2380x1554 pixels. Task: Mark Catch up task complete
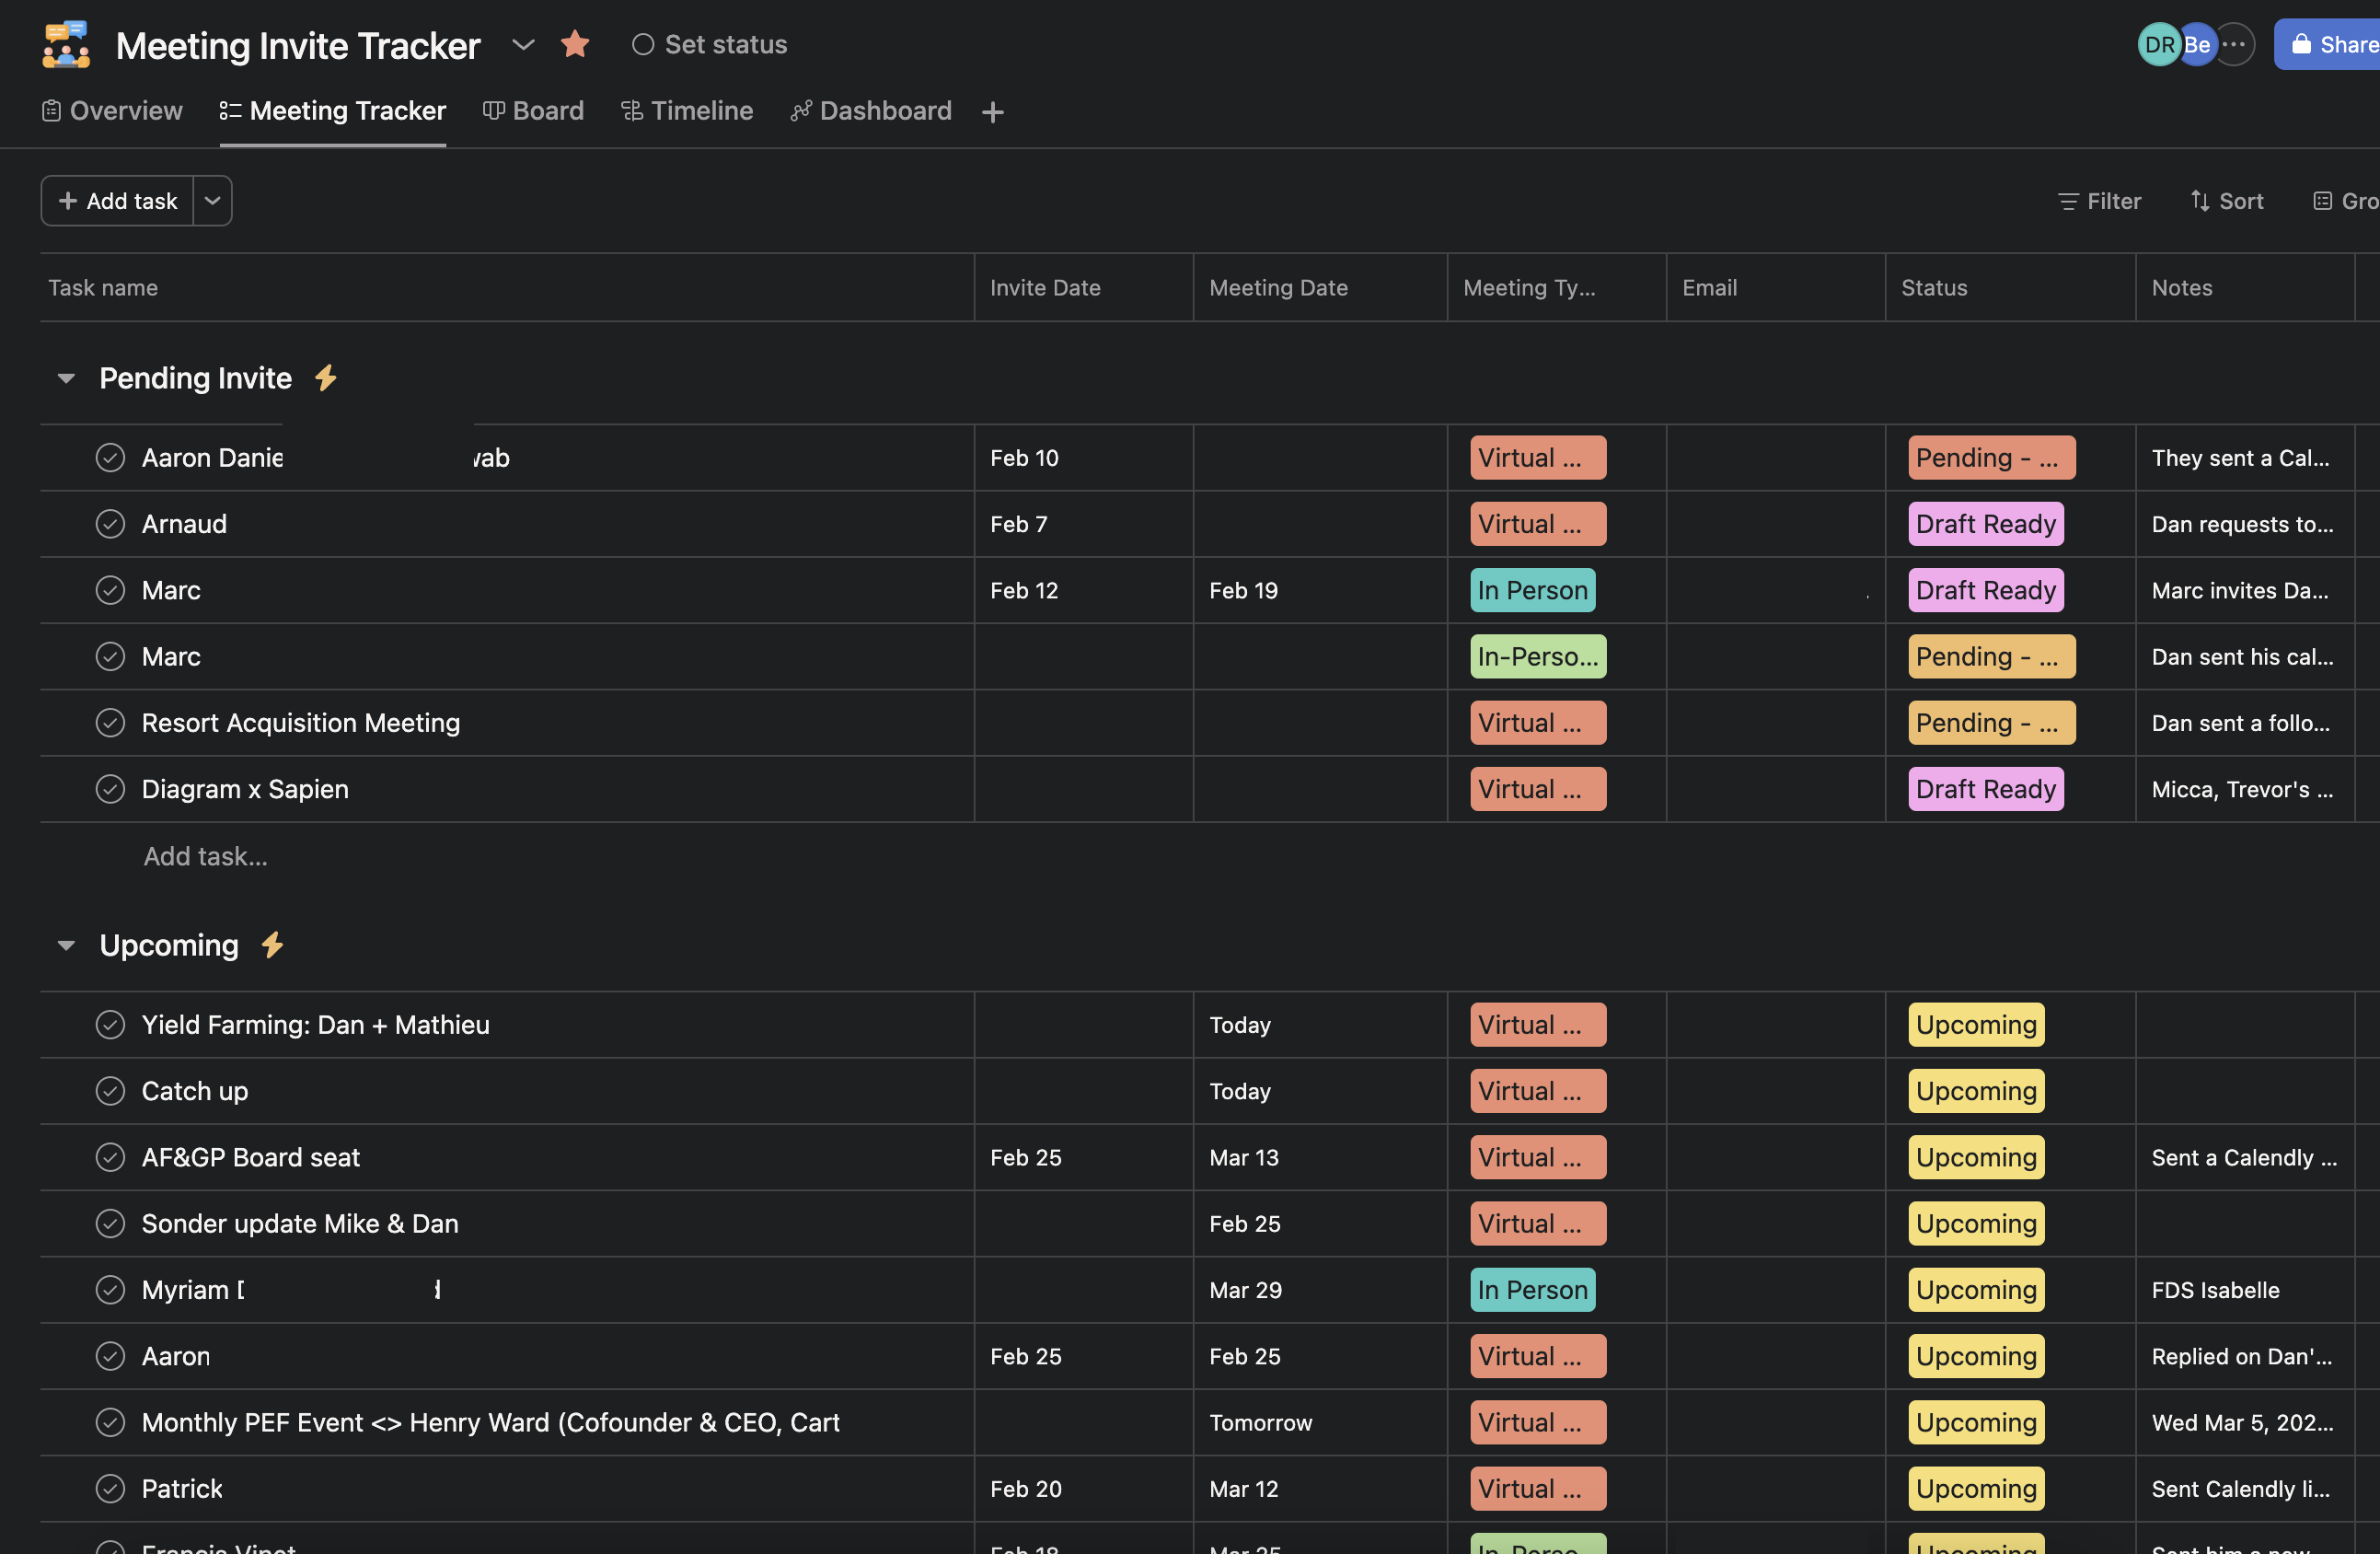tap(110, 1091)
